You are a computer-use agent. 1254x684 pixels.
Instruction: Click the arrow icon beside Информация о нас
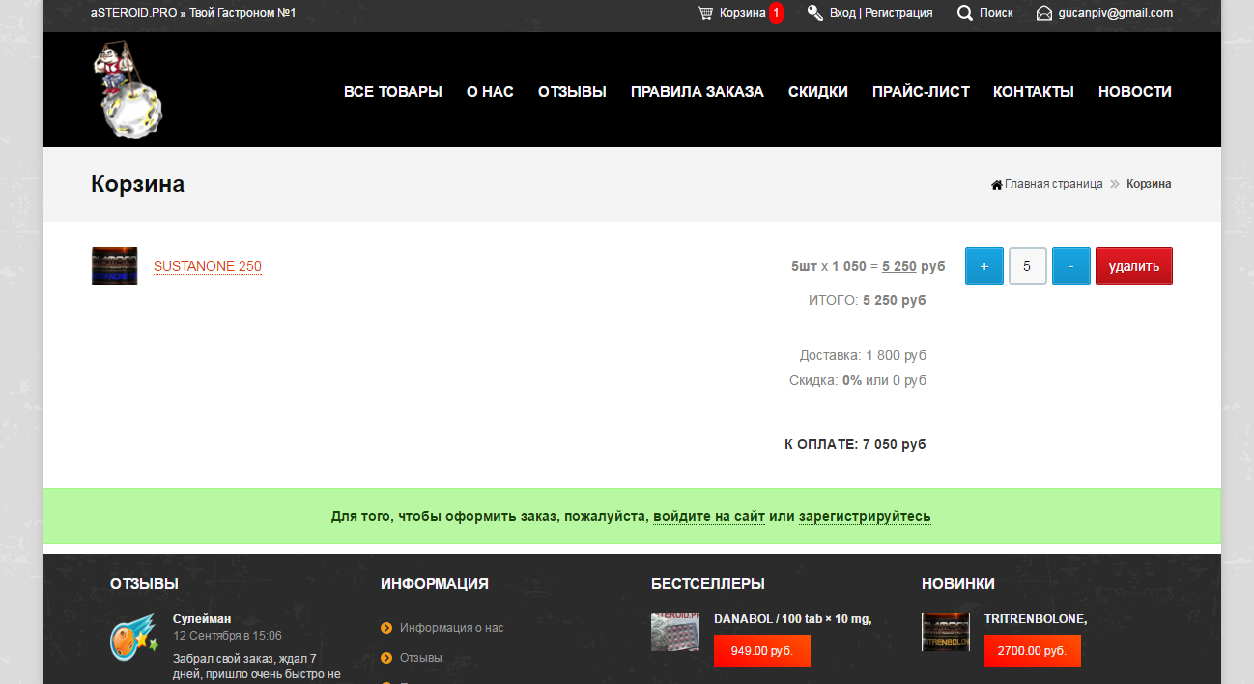pyautogui.click(x=386, y=628)
